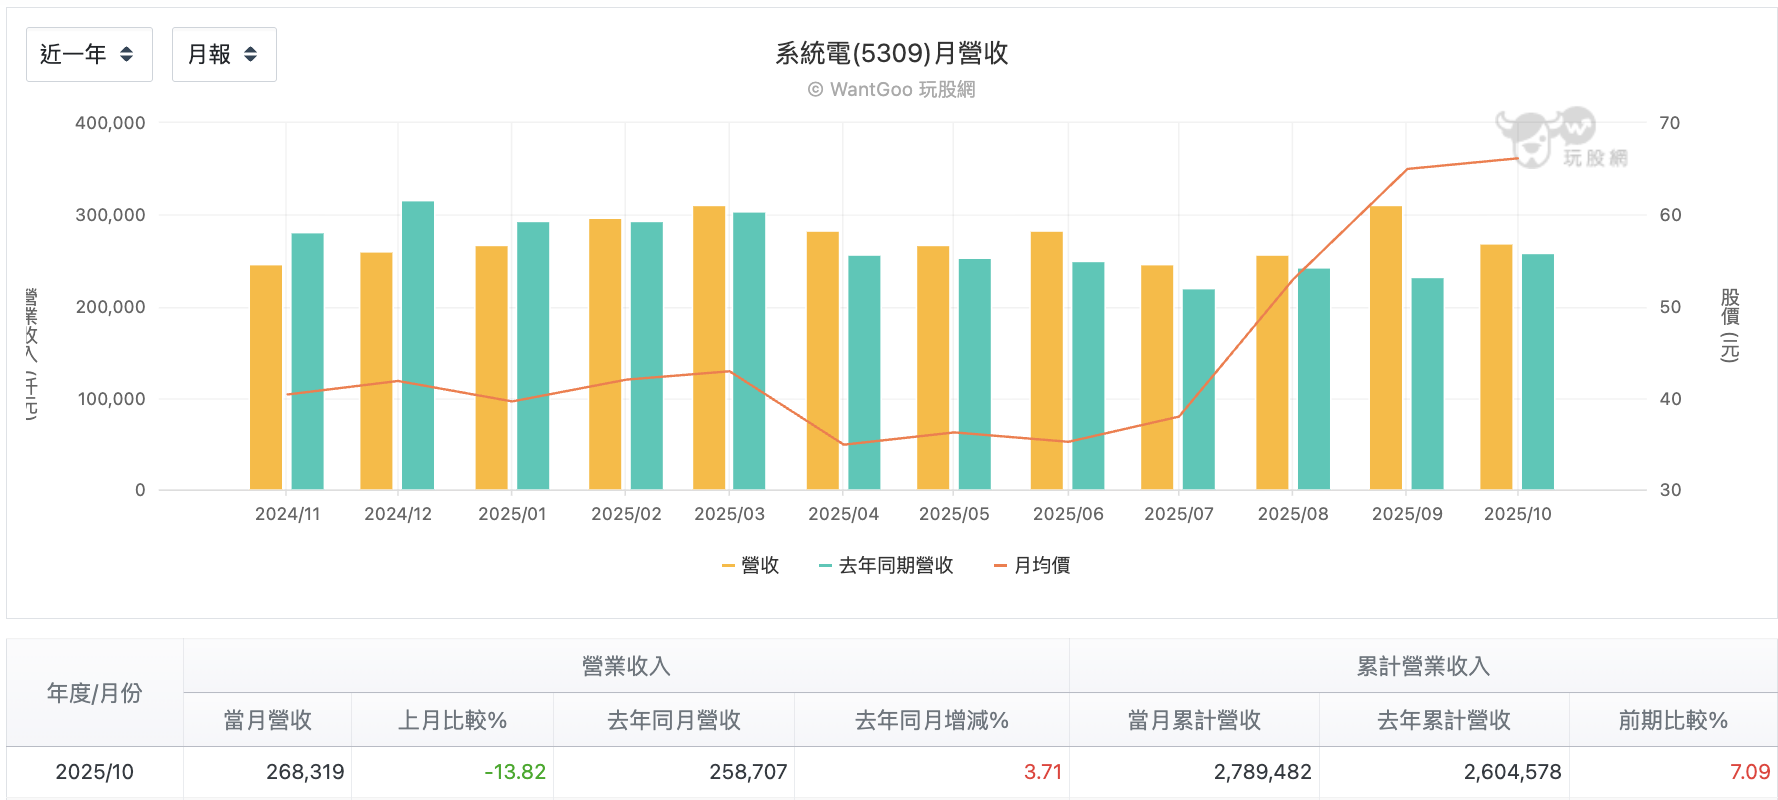
Task: Click the 營業收入 group header
Action: [x=626, y=666]
